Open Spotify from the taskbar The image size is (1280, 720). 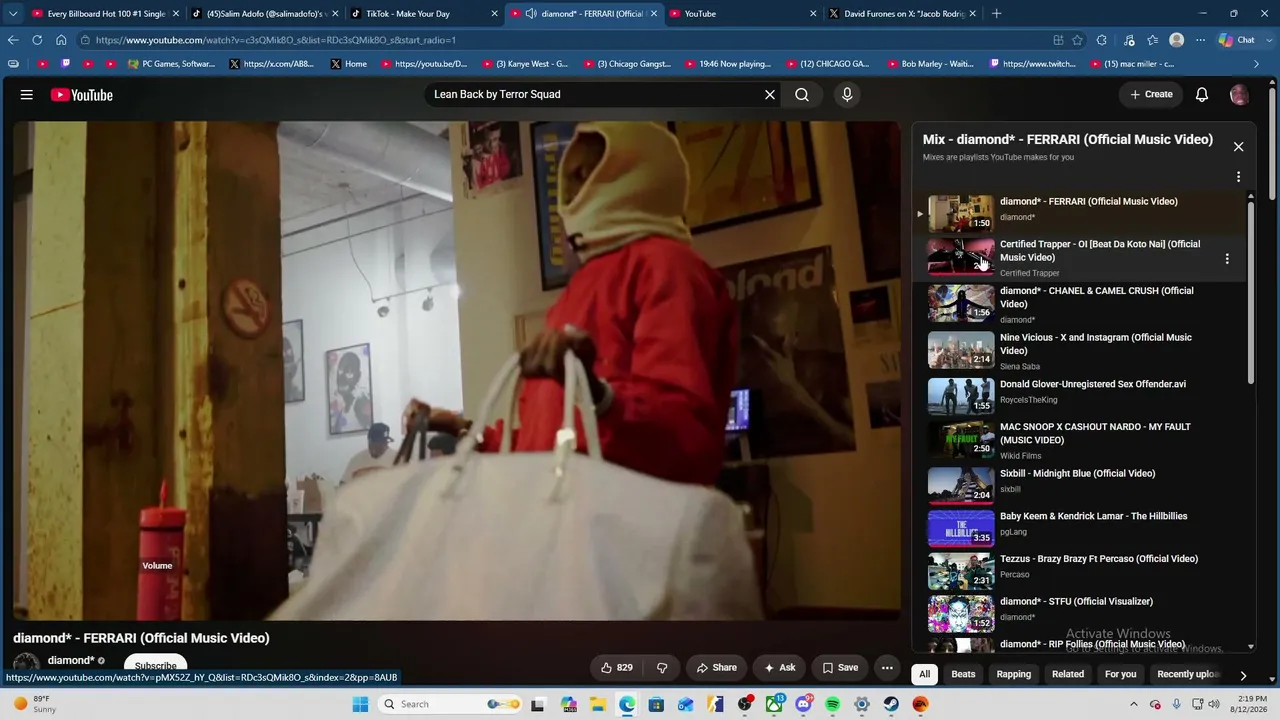coord(833,704)
